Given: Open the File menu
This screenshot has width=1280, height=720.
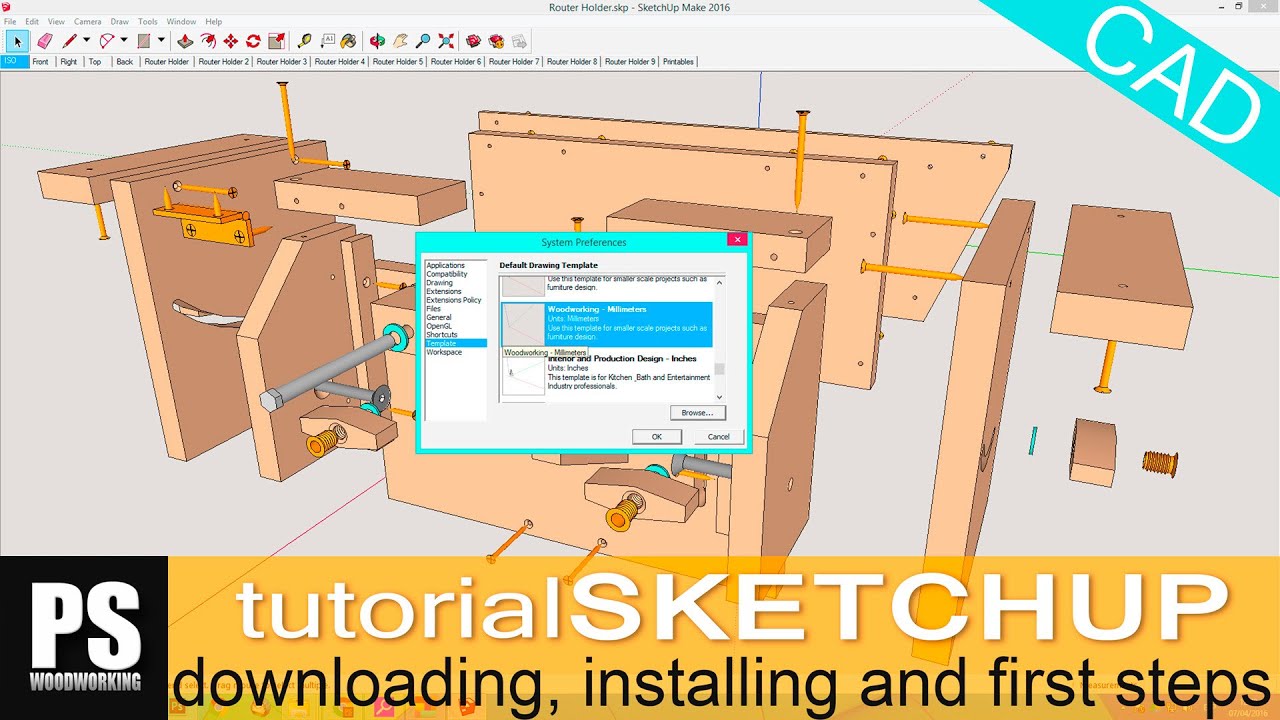Looking at the screenshot, I should (10, 21).
